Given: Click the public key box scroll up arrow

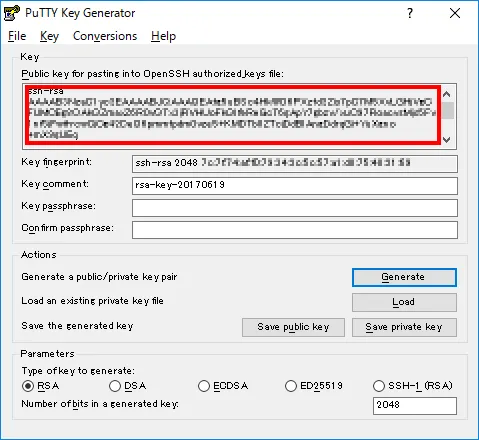Looking at the screenshot, I should click(x=447, y=94).
